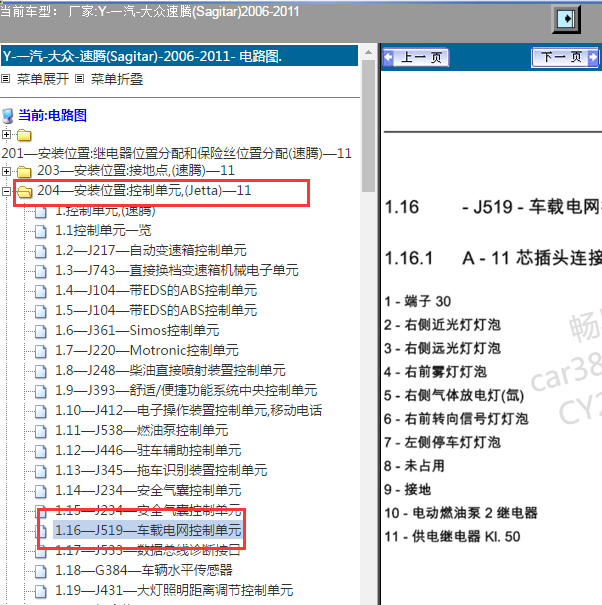602x605 pixels.
Task: Open 1.13—J345—拖车识别装置控制单元
Action: pos(161,471)
